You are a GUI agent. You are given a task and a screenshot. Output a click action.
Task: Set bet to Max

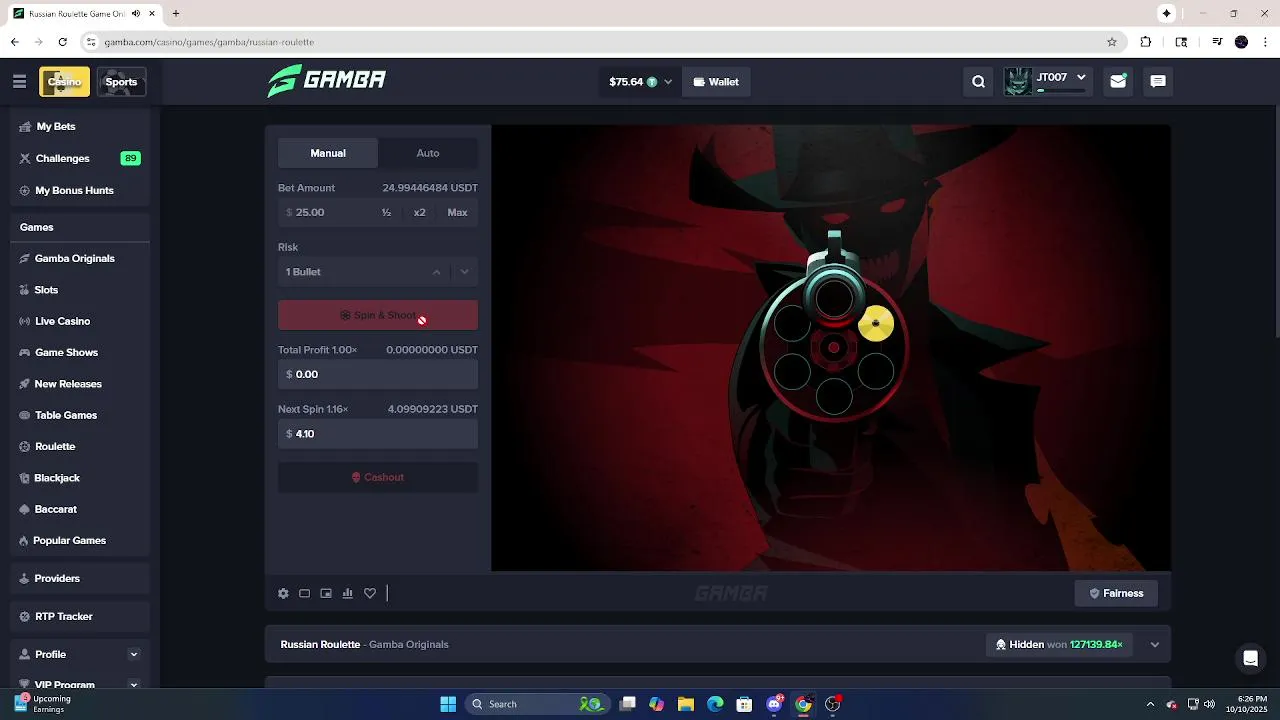point(457,212)
